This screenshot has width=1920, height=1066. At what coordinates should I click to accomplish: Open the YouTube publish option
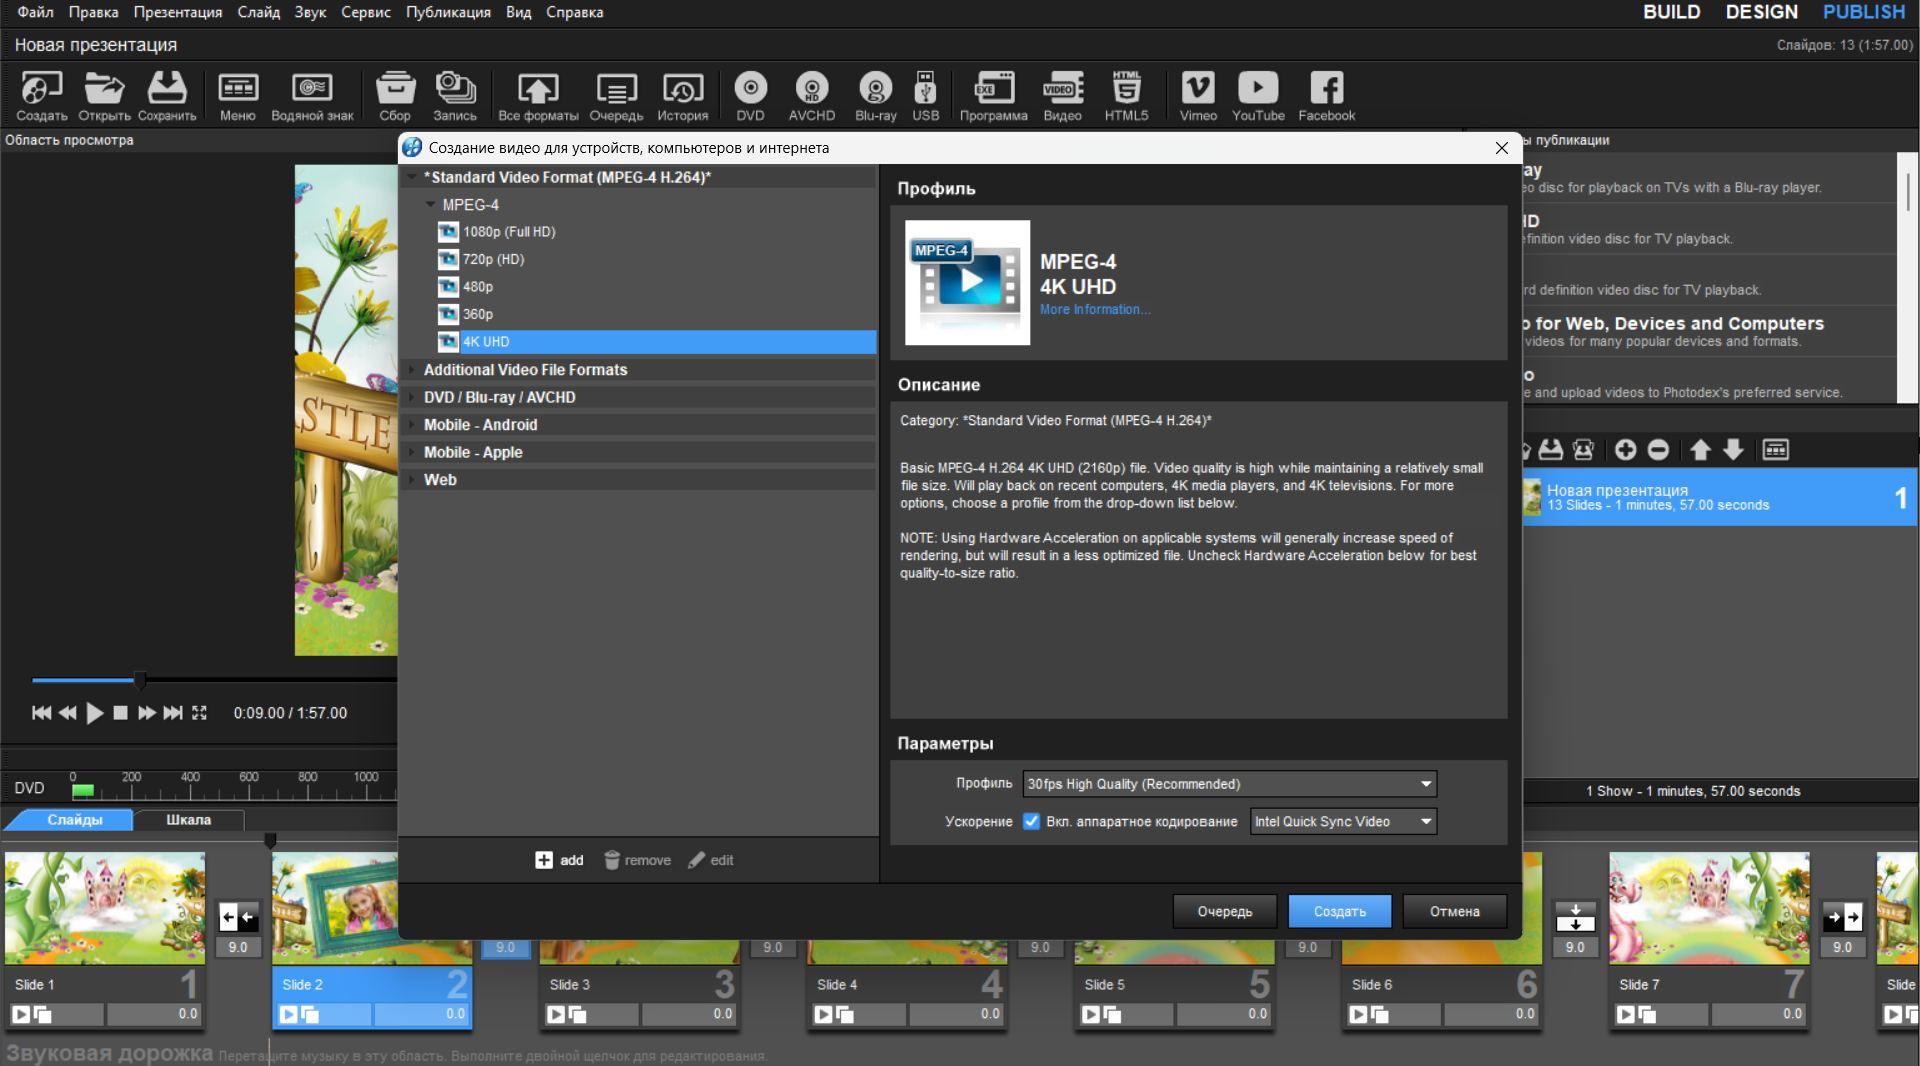pyautogui.click(x=1257, y=96)
